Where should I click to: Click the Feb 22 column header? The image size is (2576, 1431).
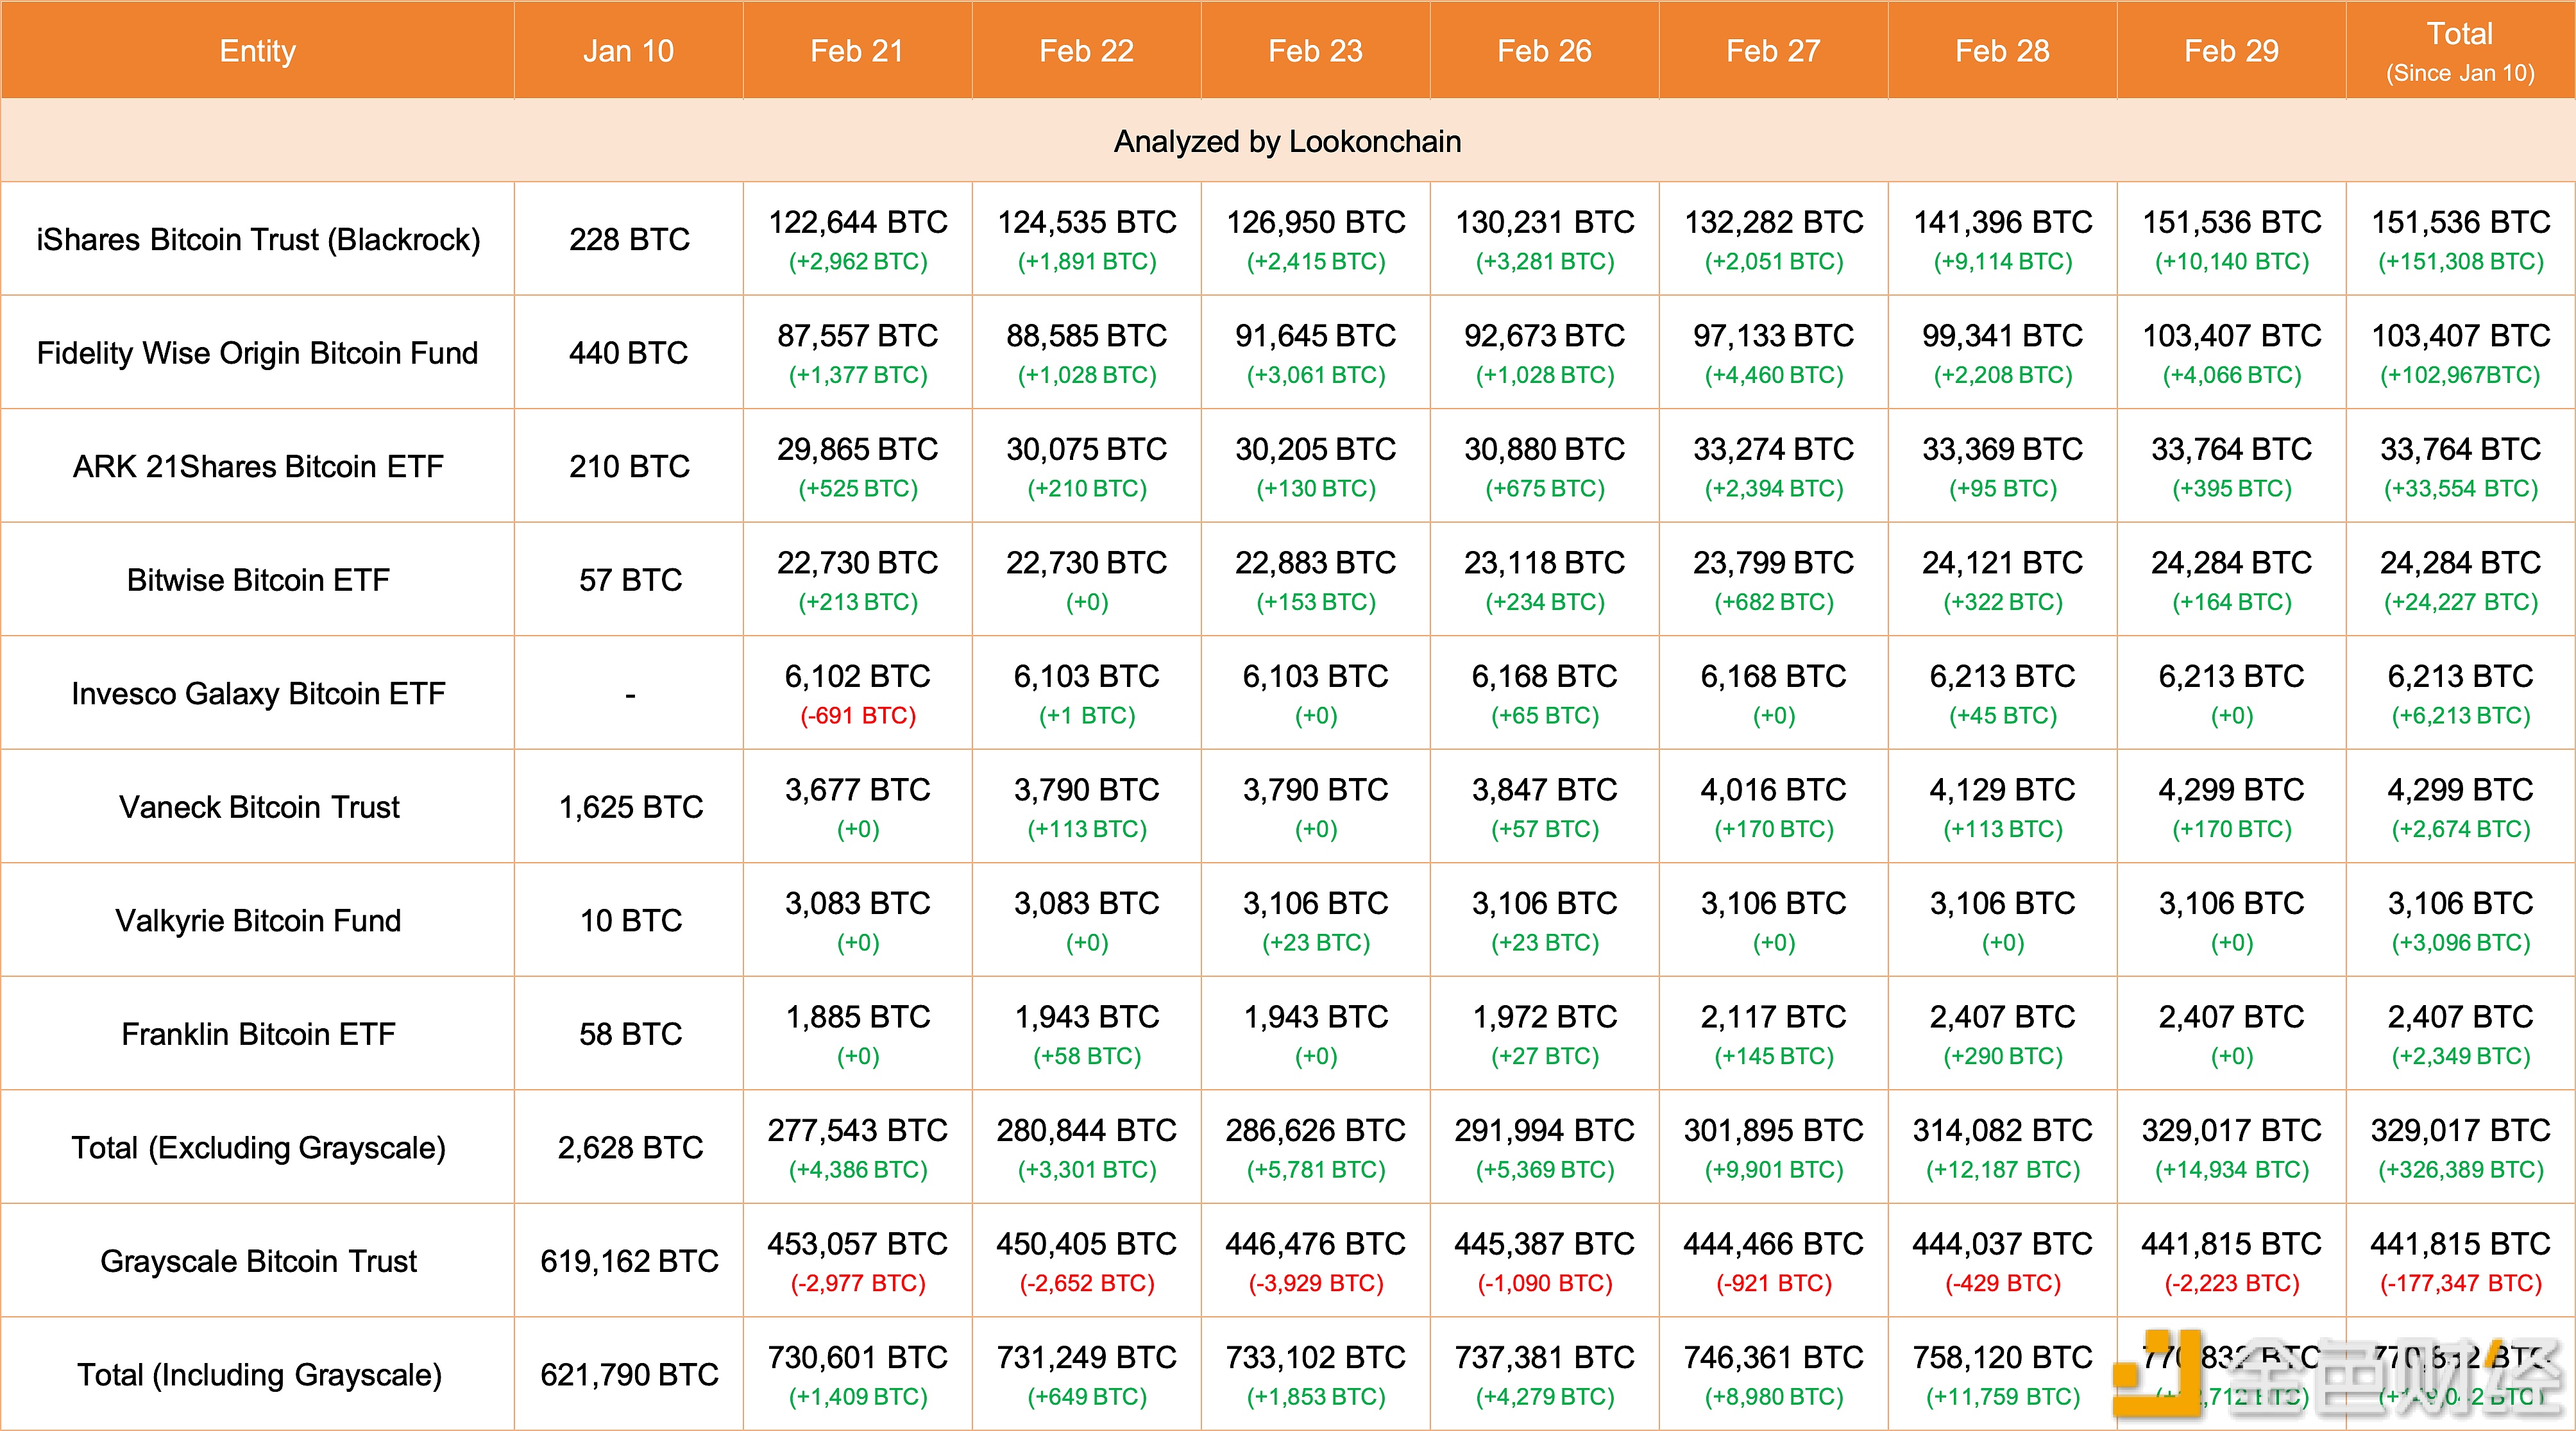coord(1086,51)
